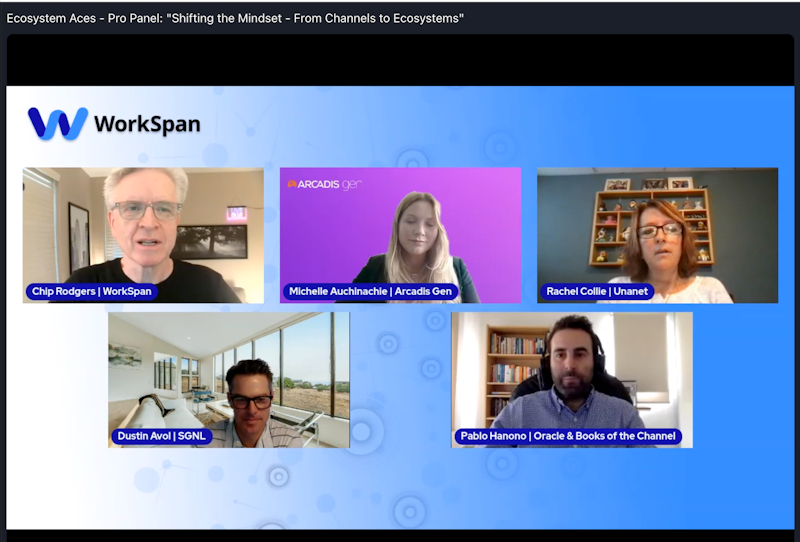Select the Michelle Auchinachie video tile

click(401, 235)
